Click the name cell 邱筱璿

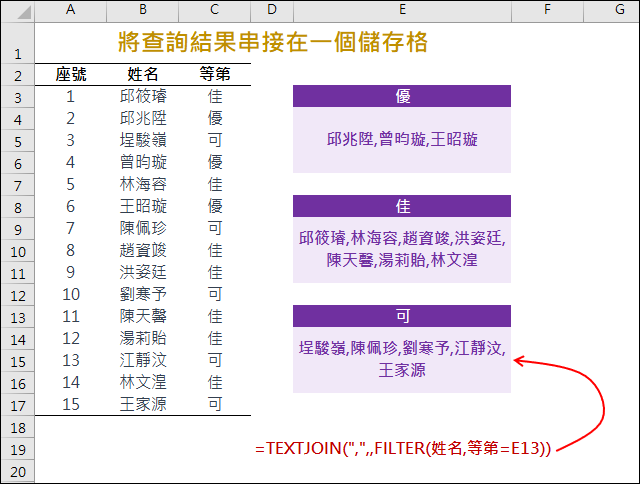point(142,96)
